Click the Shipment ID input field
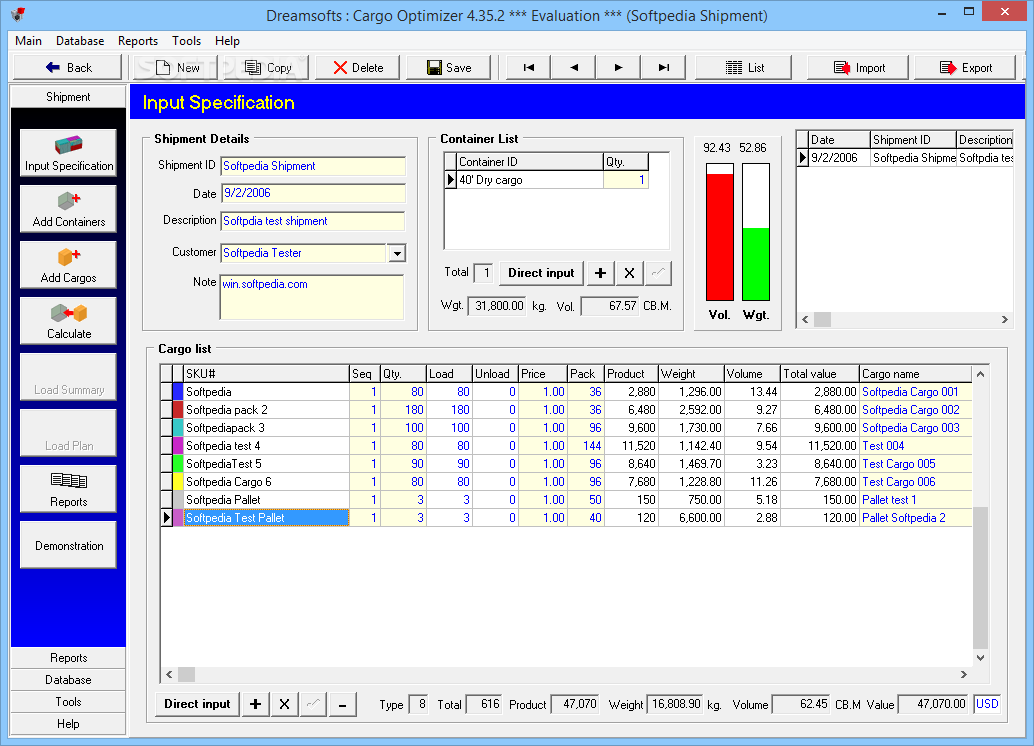Viewport: 1034px width, 746px height. pos(313,166)
